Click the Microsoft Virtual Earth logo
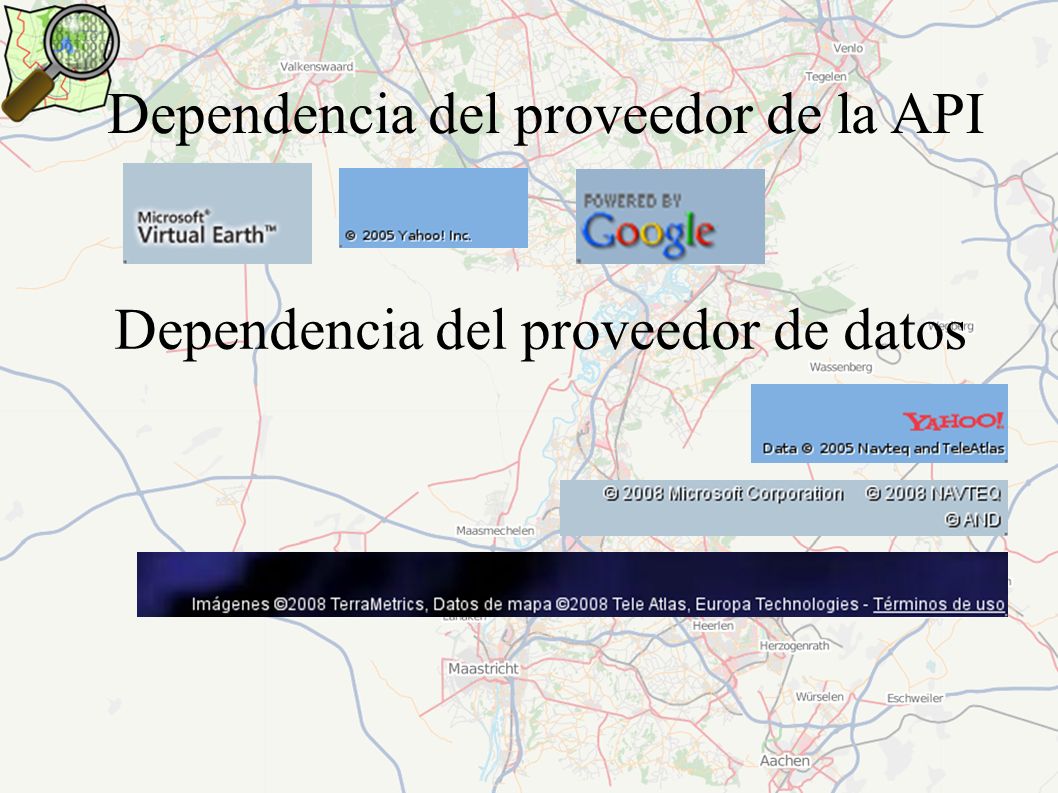The width and height of the screenshot is (1058, 793). click(217, 213)
